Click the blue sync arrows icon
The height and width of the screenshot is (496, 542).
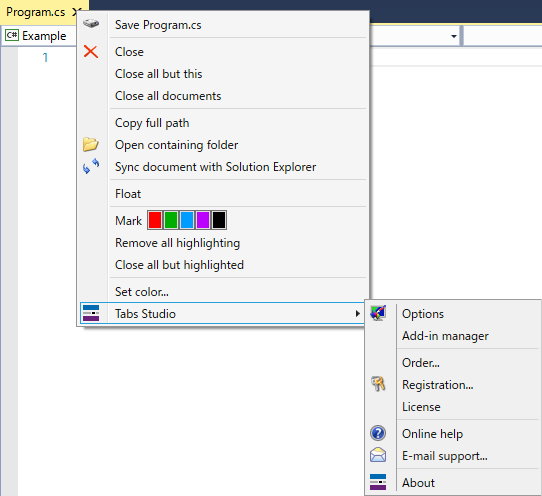pos(91,166)
